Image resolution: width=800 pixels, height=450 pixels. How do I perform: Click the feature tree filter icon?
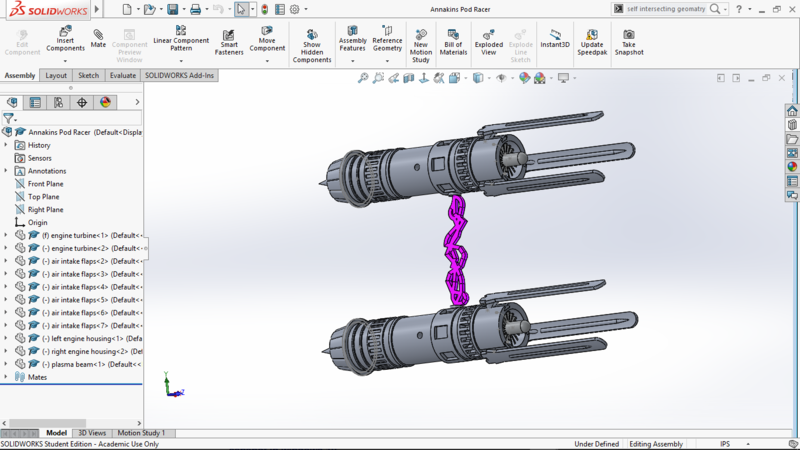click(9, 119)
